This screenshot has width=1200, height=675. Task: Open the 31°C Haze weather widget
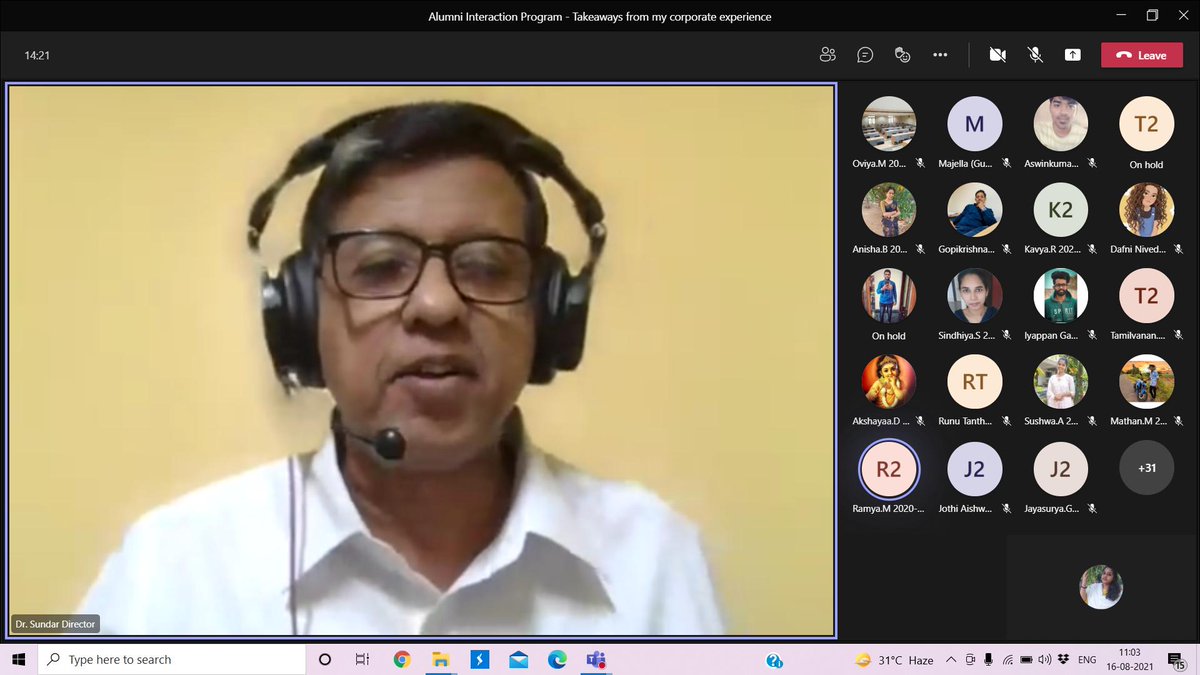[894, 660]
